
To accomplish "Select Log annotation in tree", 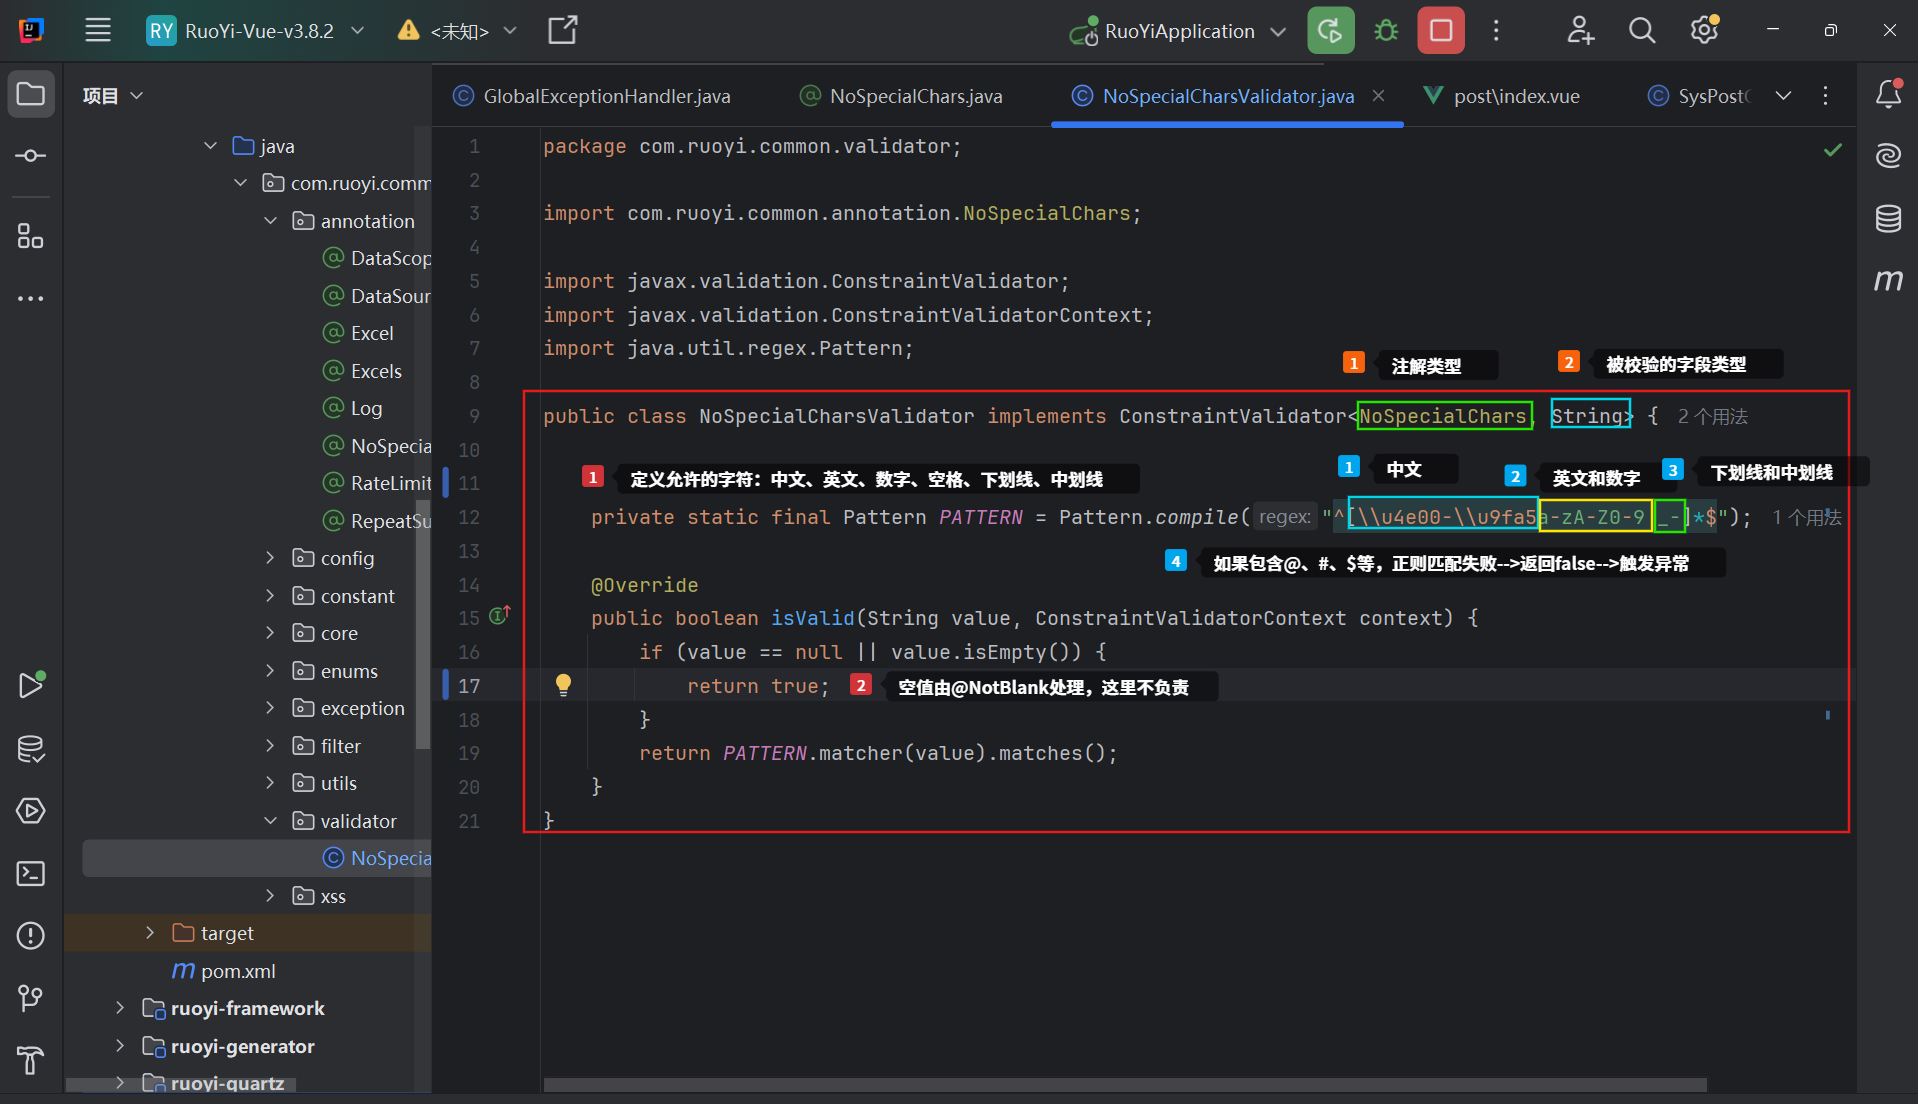I will click(x=352, y=408).
